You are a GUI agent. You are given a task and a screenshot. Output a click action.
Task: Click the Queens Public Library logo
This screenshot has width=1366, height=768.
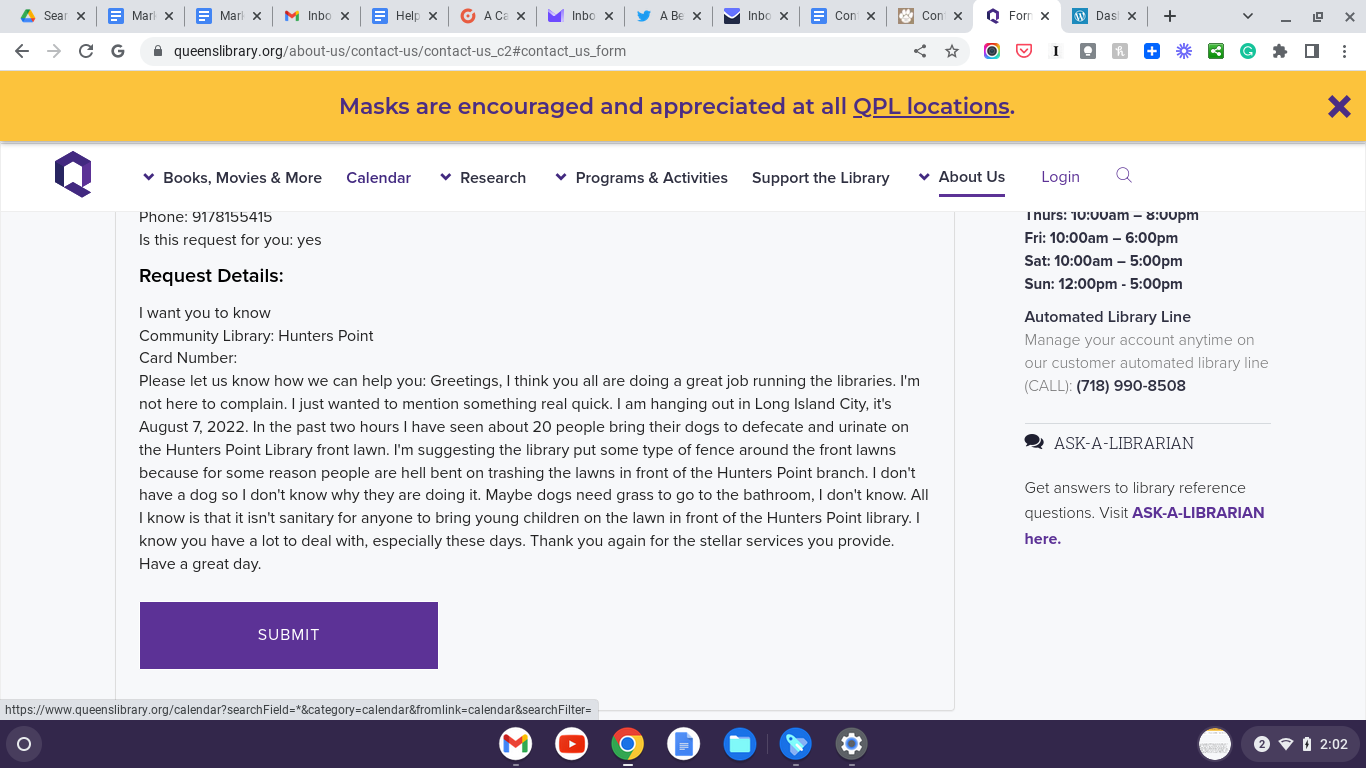[73, 174]
